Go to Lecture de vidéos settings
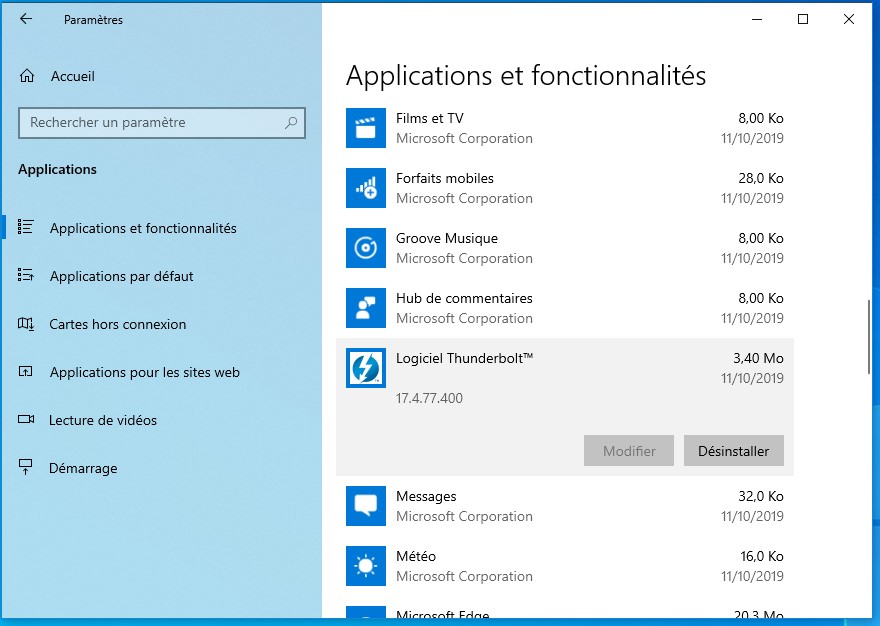The height and width of the screenshot is (626, 880). (x=103, y=420)
